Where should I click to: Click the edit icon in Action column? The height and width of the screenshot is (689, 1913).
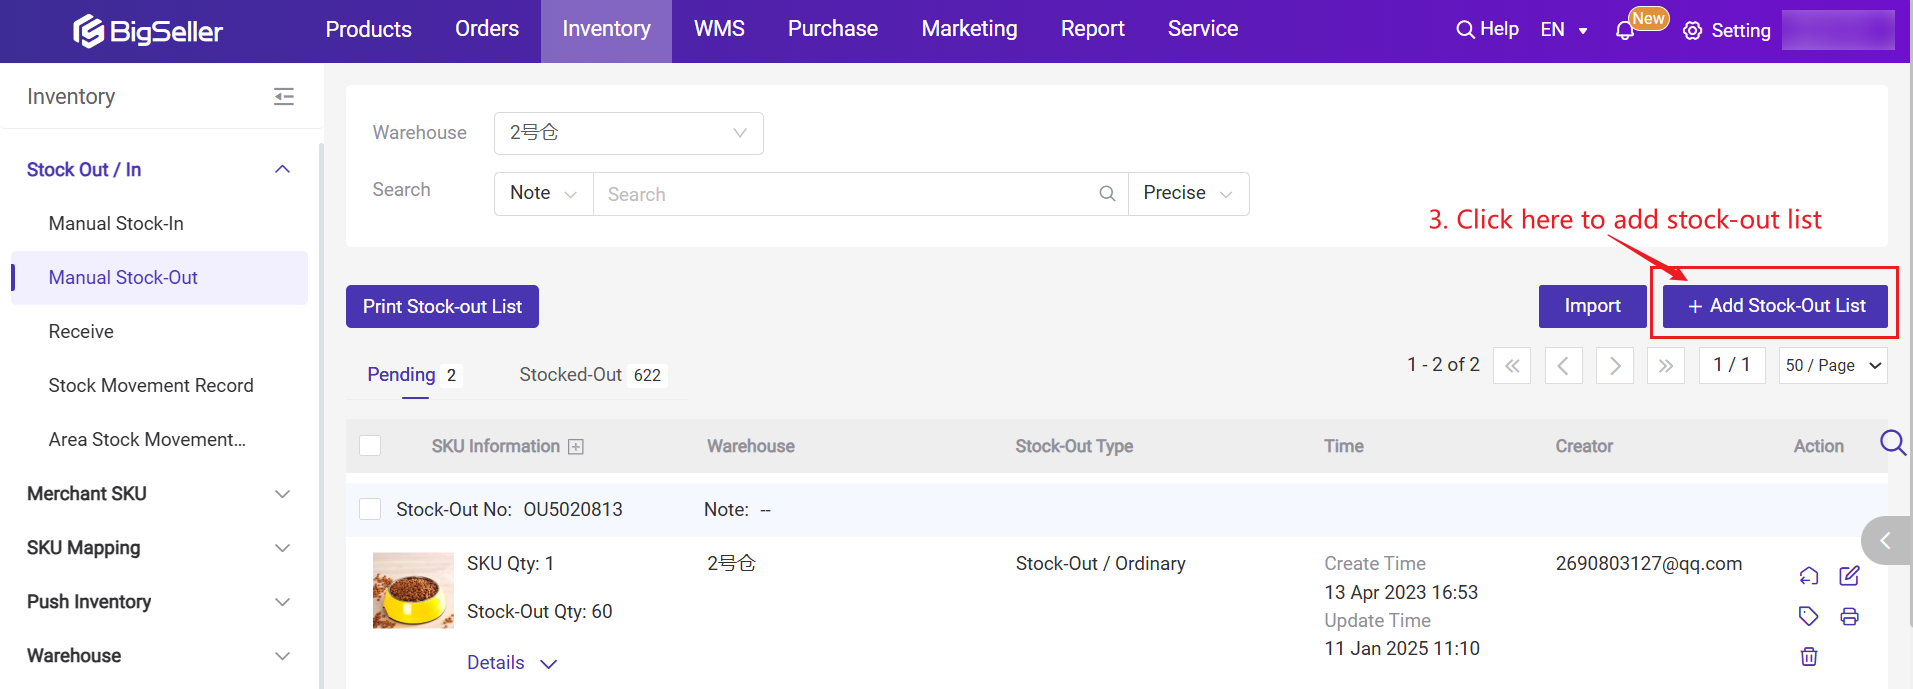(x=1849, y=576)
